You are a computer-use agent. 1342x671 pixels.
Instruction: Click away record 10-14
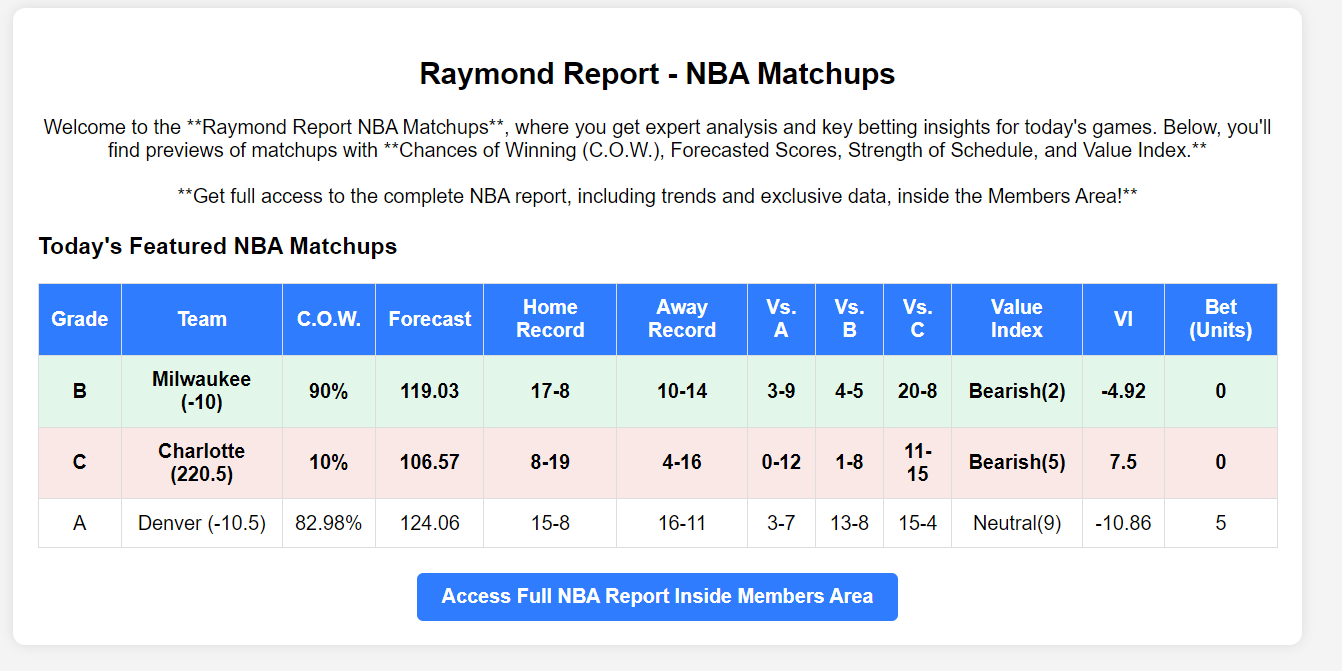tap(682, 391)
